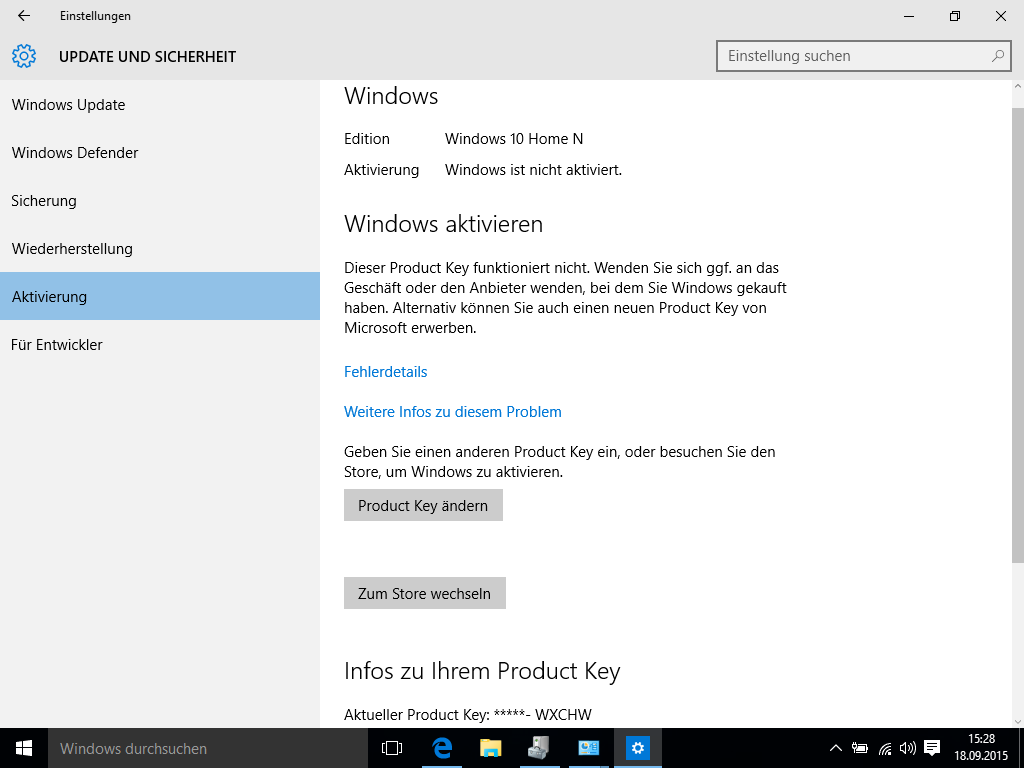Select Windows Defender in sidebar
Viewport: 1024px width, 768px height.
tap(160, 153)
